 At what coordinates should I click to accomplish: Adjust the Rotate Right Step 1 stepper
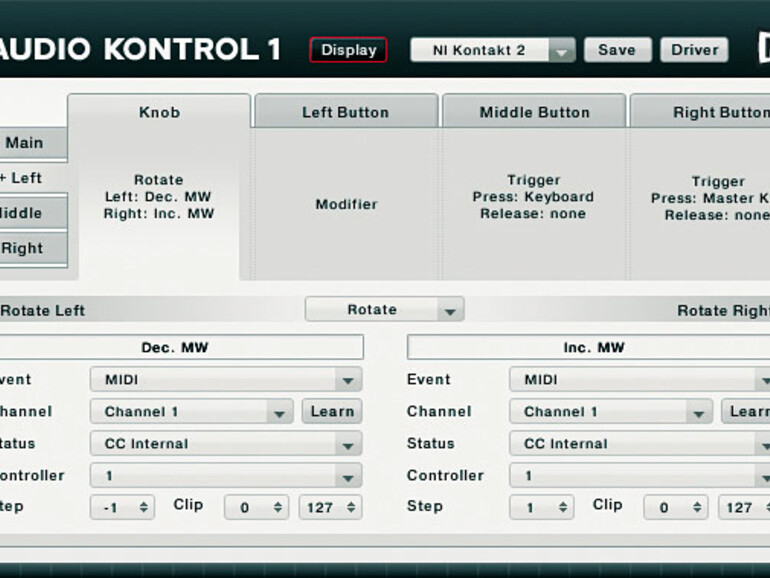pyautogui.click(x=542, y=507)
